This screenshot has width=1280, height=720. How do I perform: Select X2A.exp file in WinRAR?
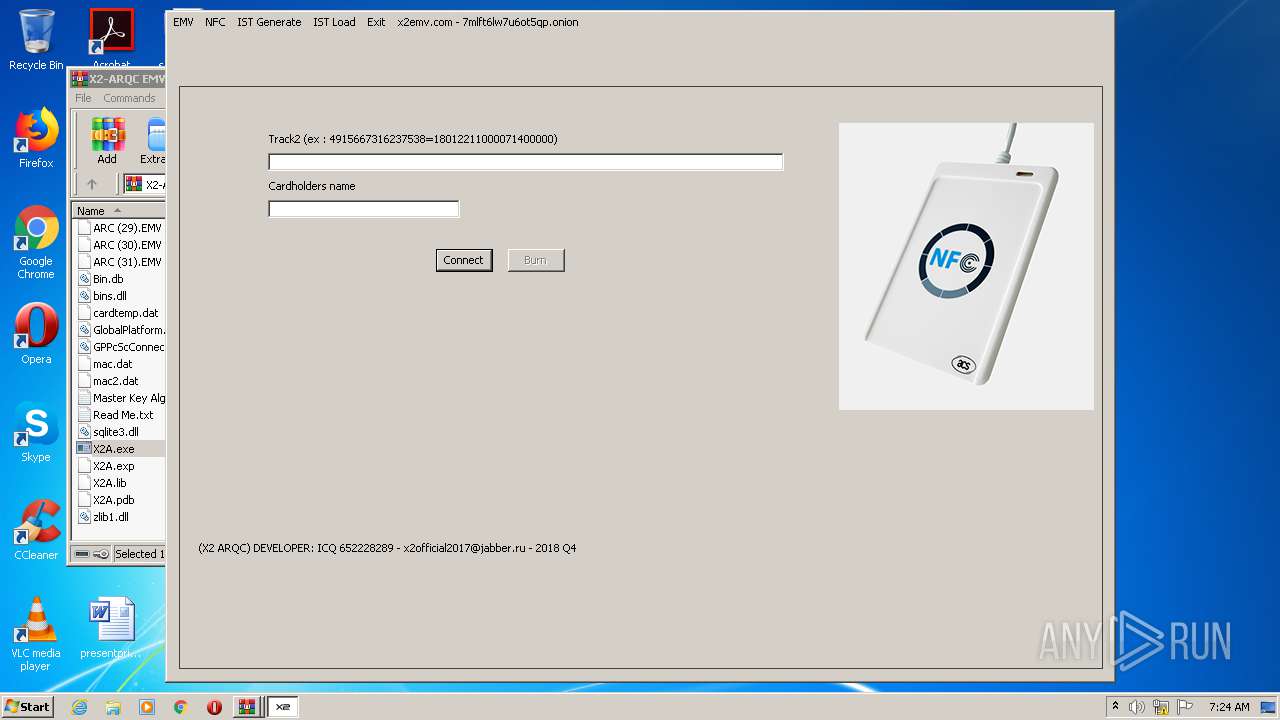[106, 466]
